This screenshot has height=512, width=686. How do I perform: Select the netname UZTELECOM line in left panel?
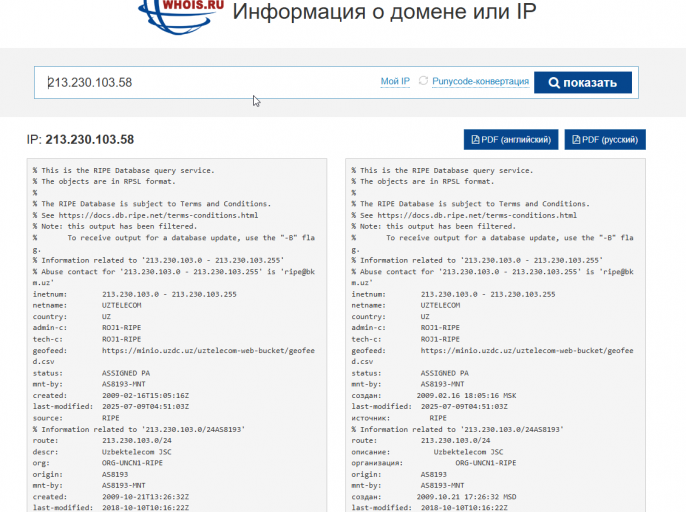(x=87, y=305)
